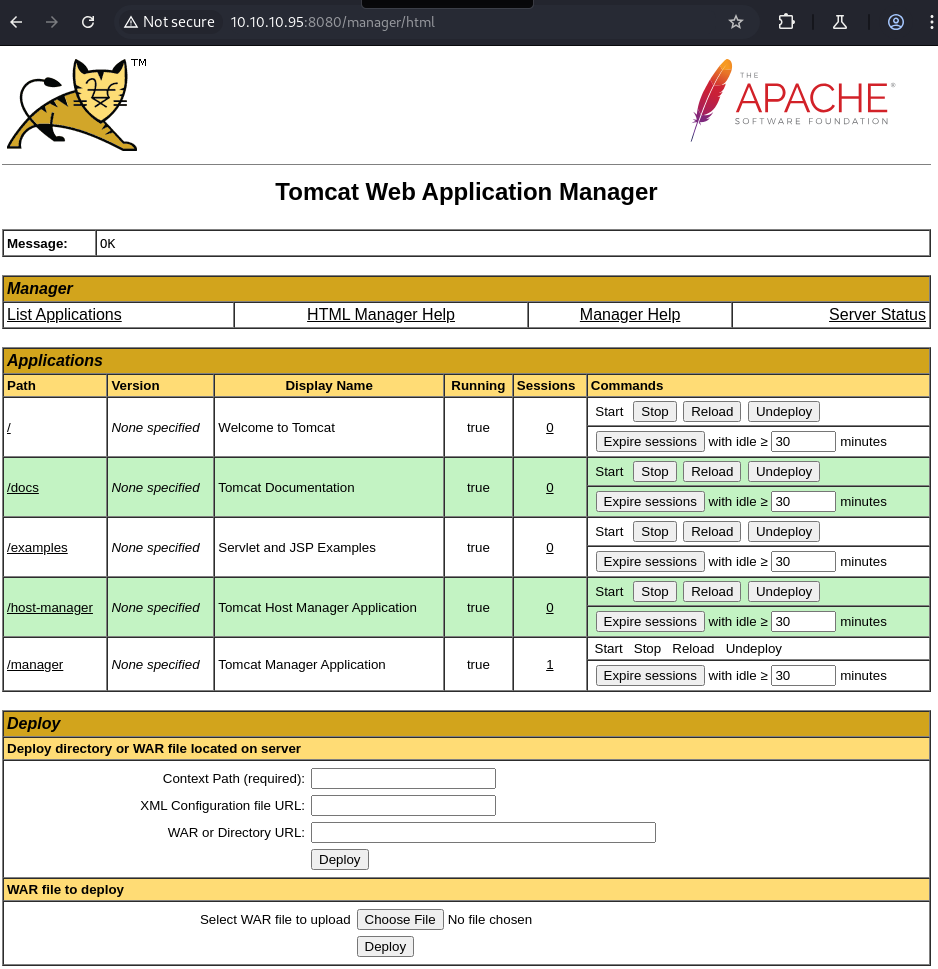Open the Manager Help link
The image size is (938, 969).
pos(630,315)
